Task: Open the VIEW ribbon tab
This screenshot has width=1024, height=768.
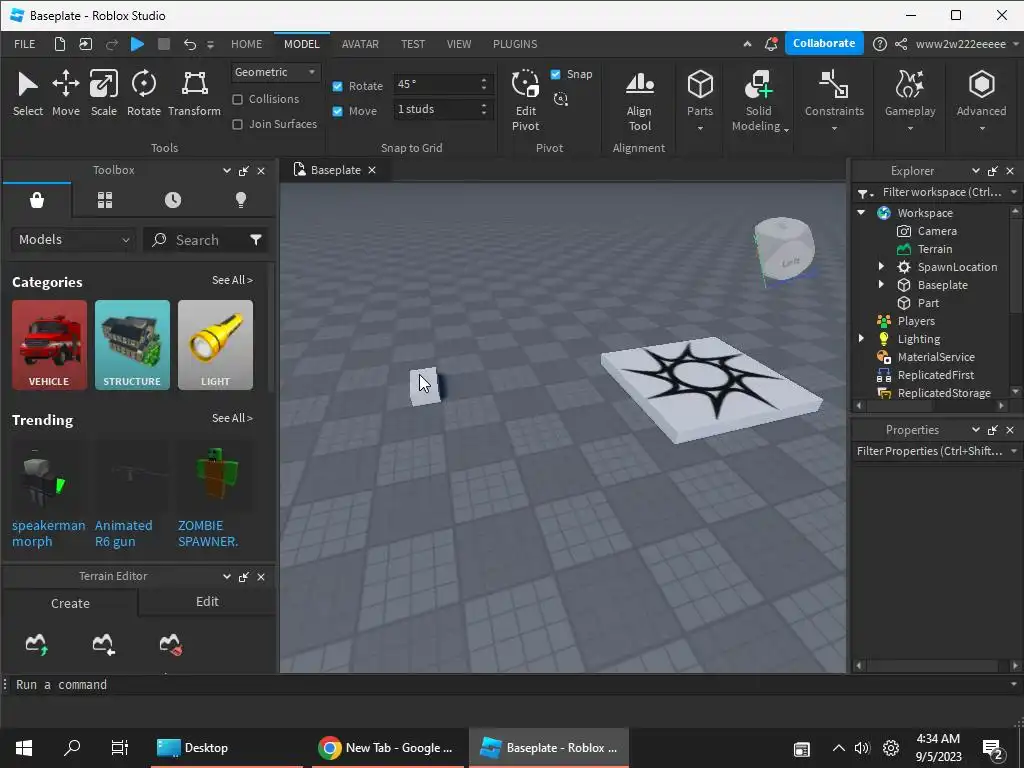Action: click(458, 44)
